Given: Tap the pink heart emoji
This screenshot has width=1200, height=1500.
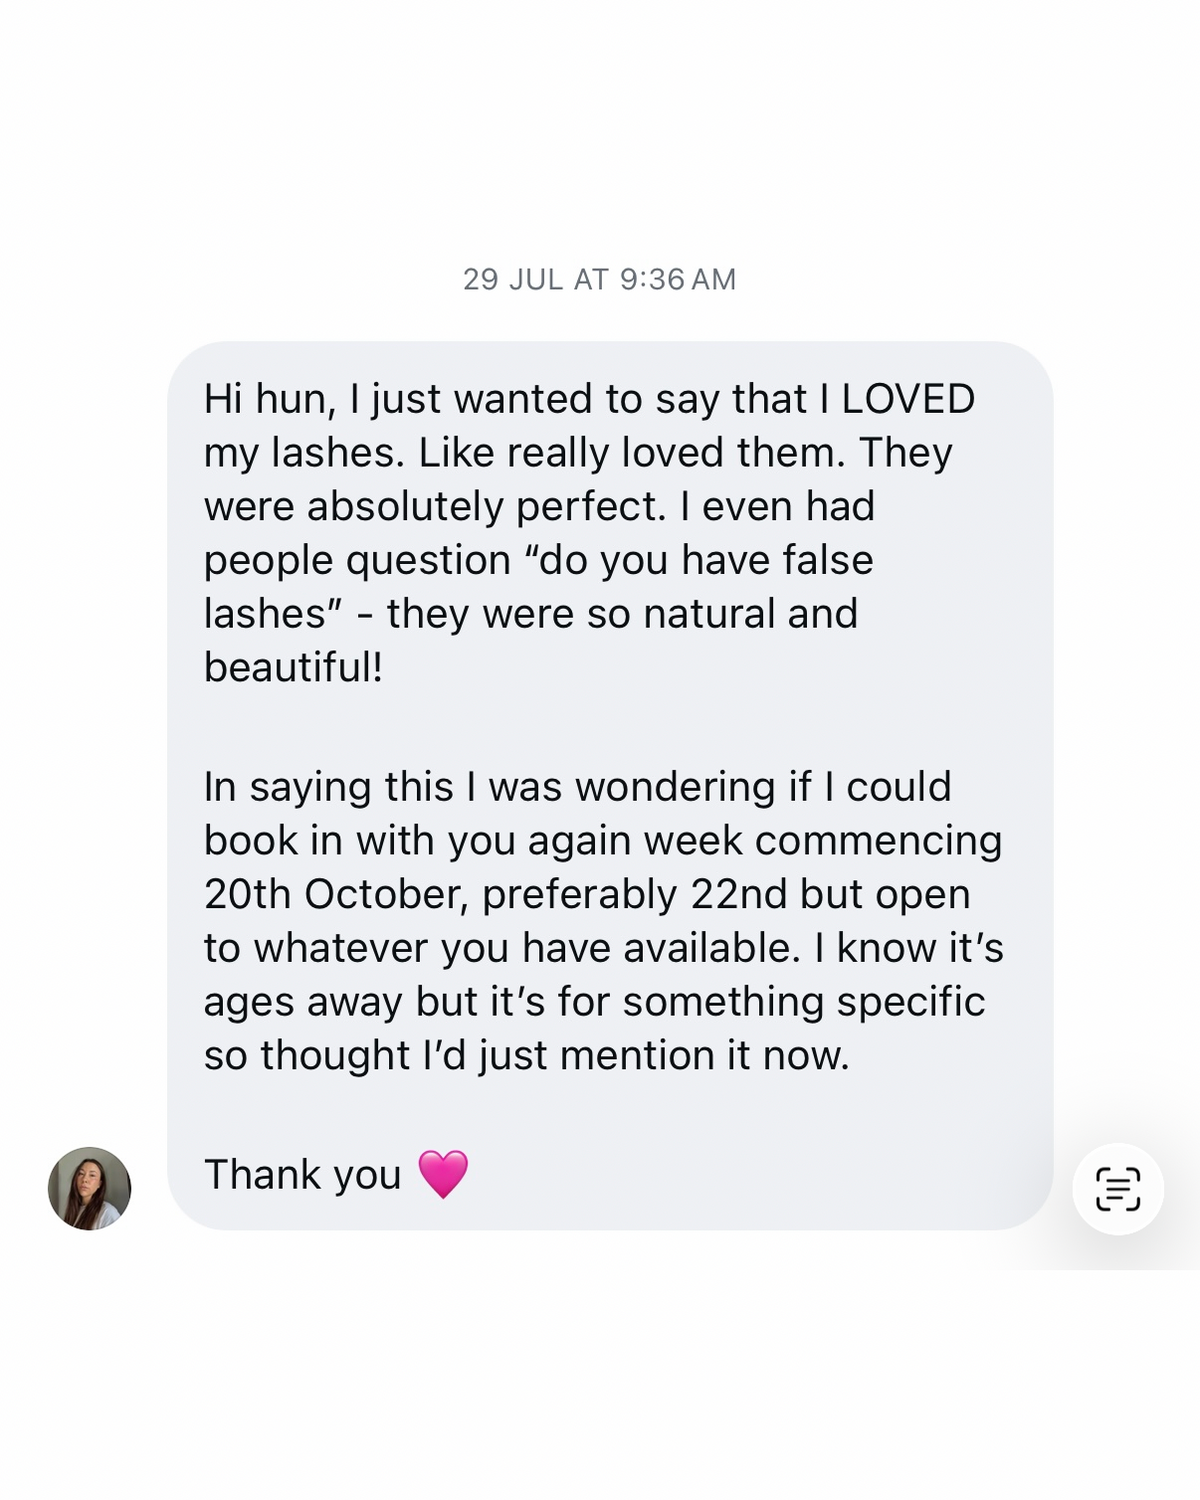Looking at the screenshot, I should click(442, 1174).
